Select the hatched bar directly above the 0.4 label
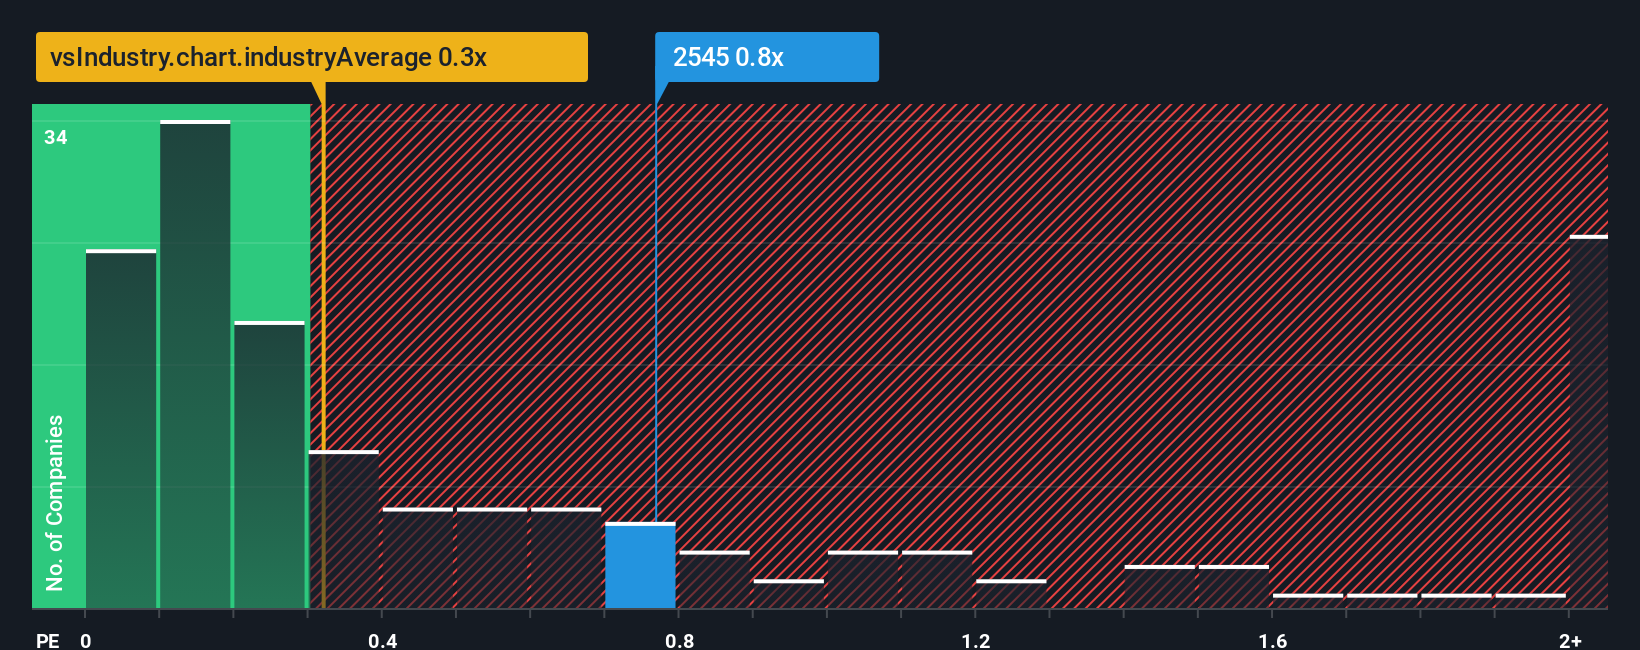The image size is (1640, 650). pyautogui.click(x=418, y=558)
